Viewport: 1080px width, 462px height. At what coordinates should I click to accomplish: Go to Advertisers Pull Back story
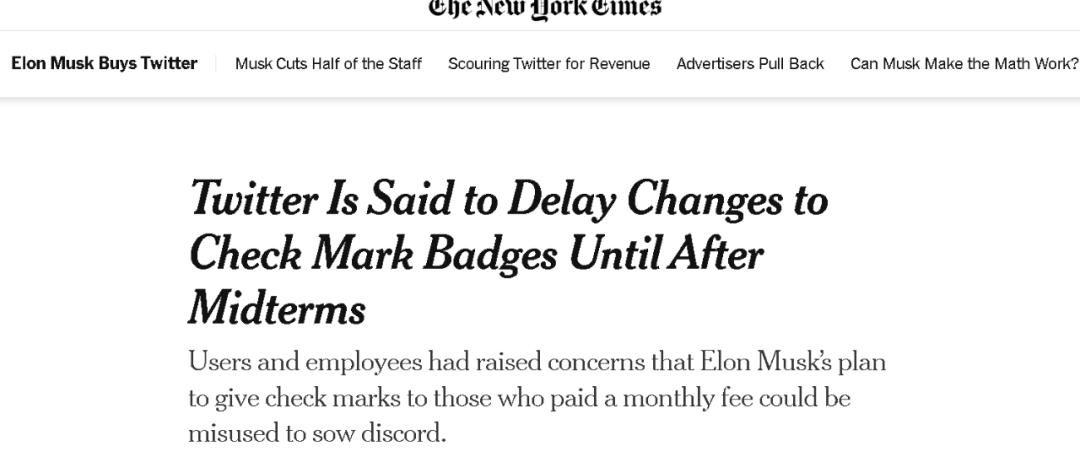(750, 64)
